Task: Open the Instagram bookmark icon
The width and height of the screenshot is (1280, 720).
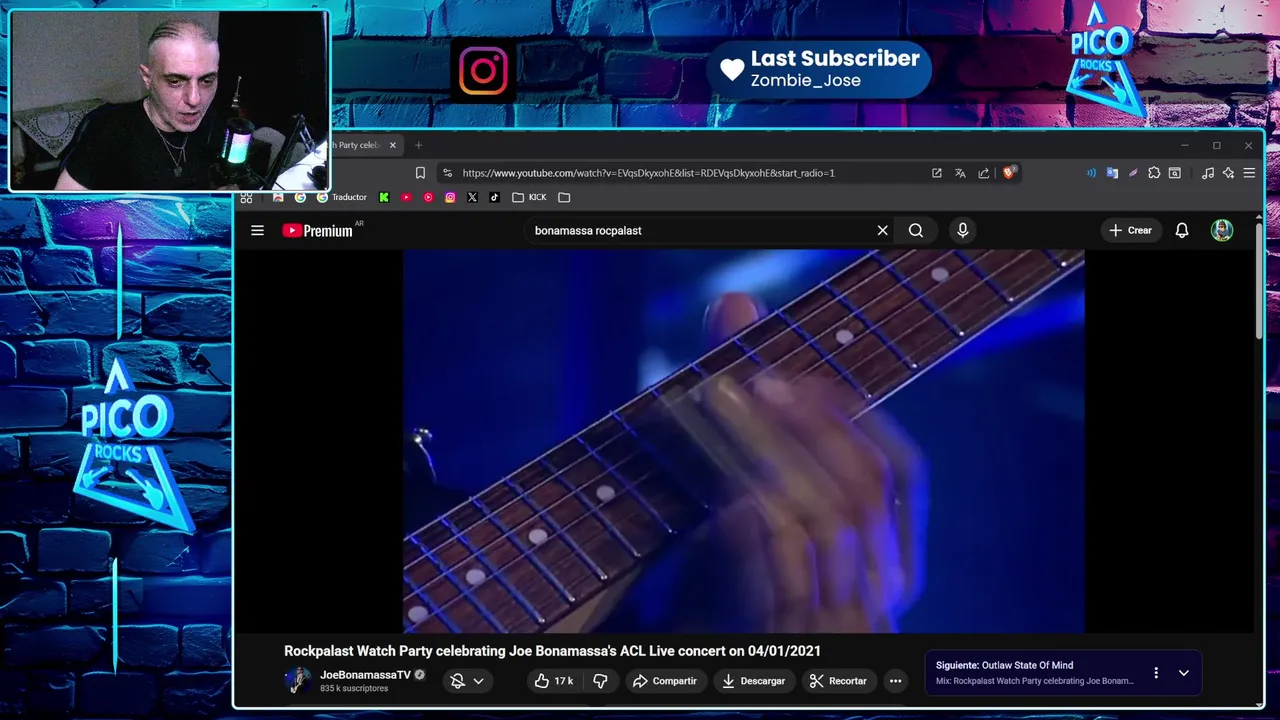Action: [450, 197]
